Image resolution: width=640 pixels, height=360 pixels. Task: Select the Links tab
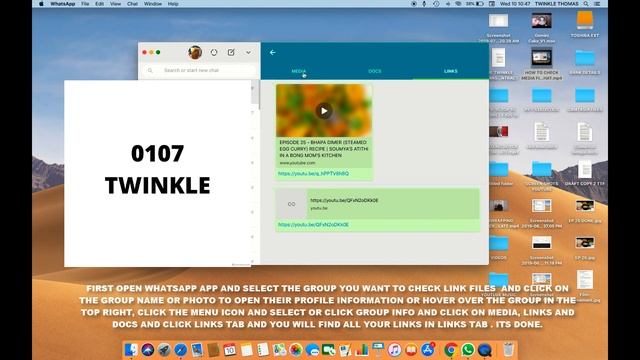click(451, 71)
